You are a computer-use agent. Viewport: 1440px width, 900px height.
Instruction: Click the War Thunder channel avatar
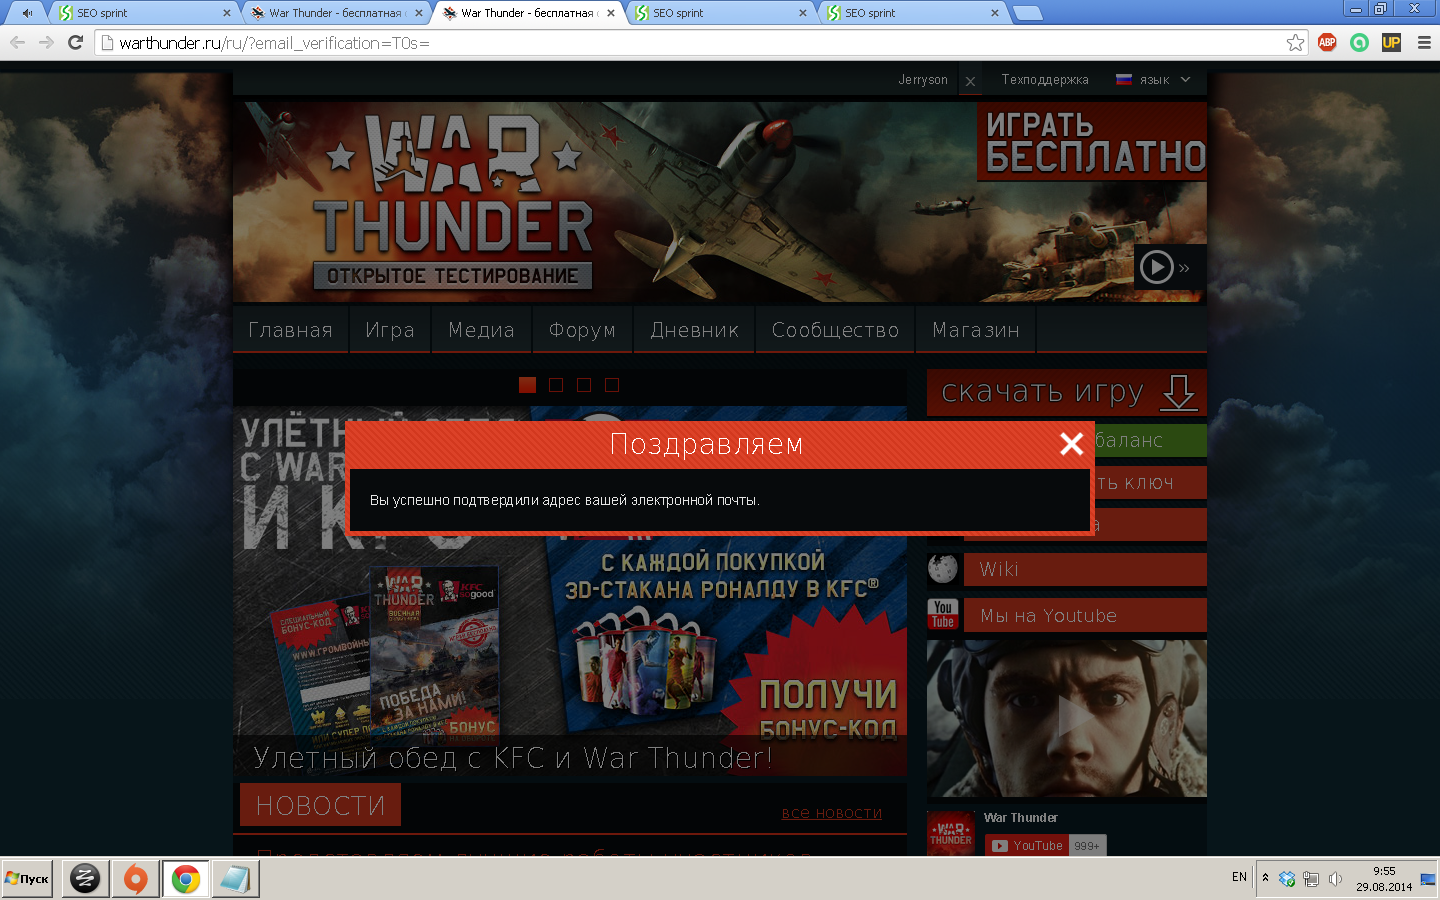(950, 833)
